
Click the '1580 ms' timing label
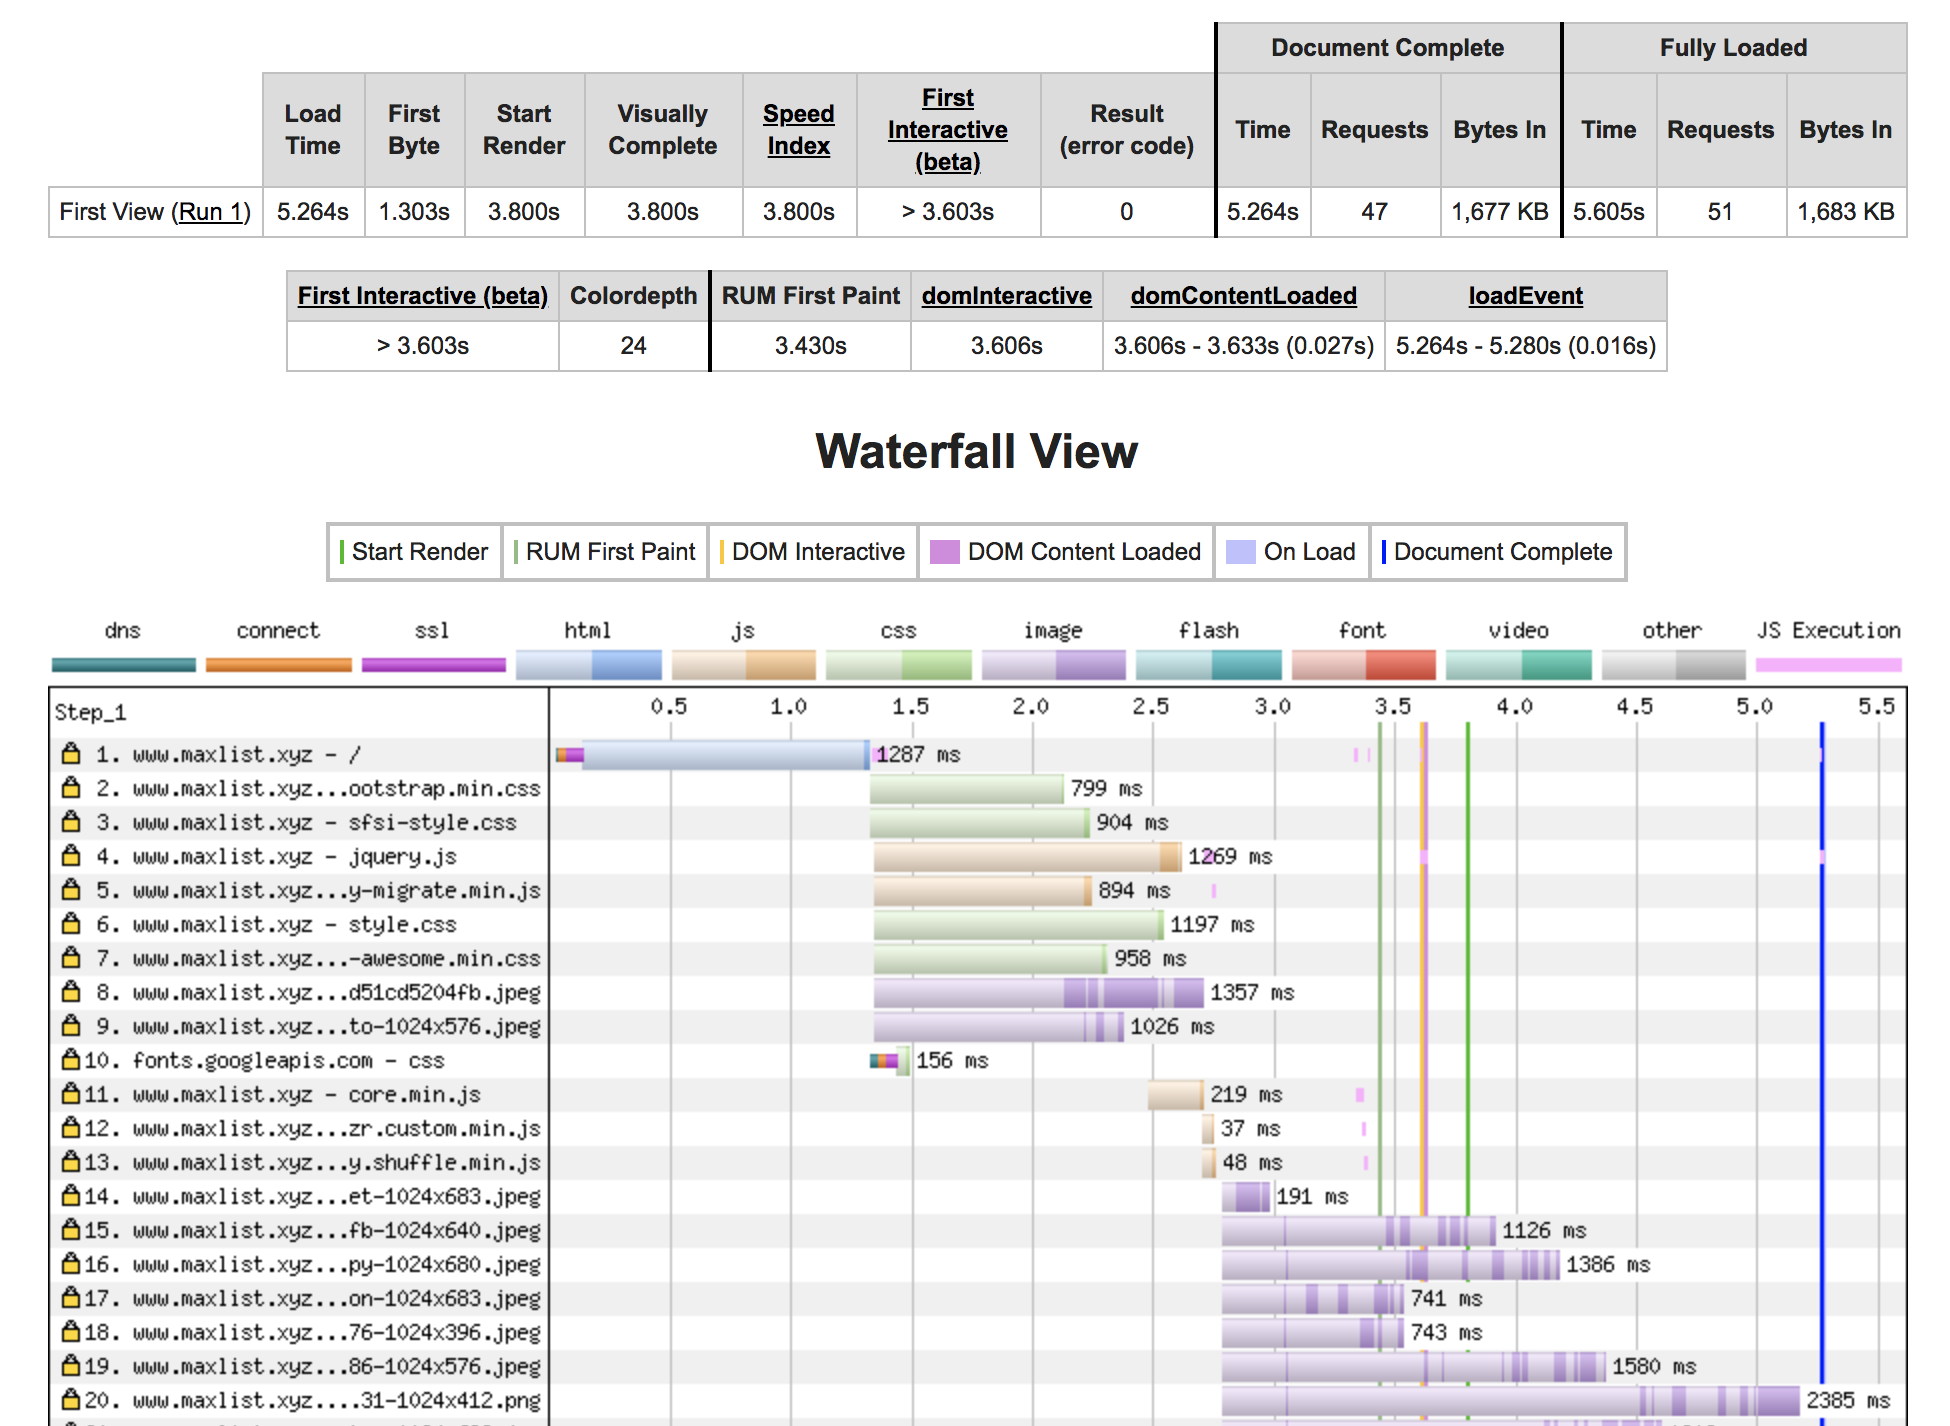[x=1654, y=1366]
